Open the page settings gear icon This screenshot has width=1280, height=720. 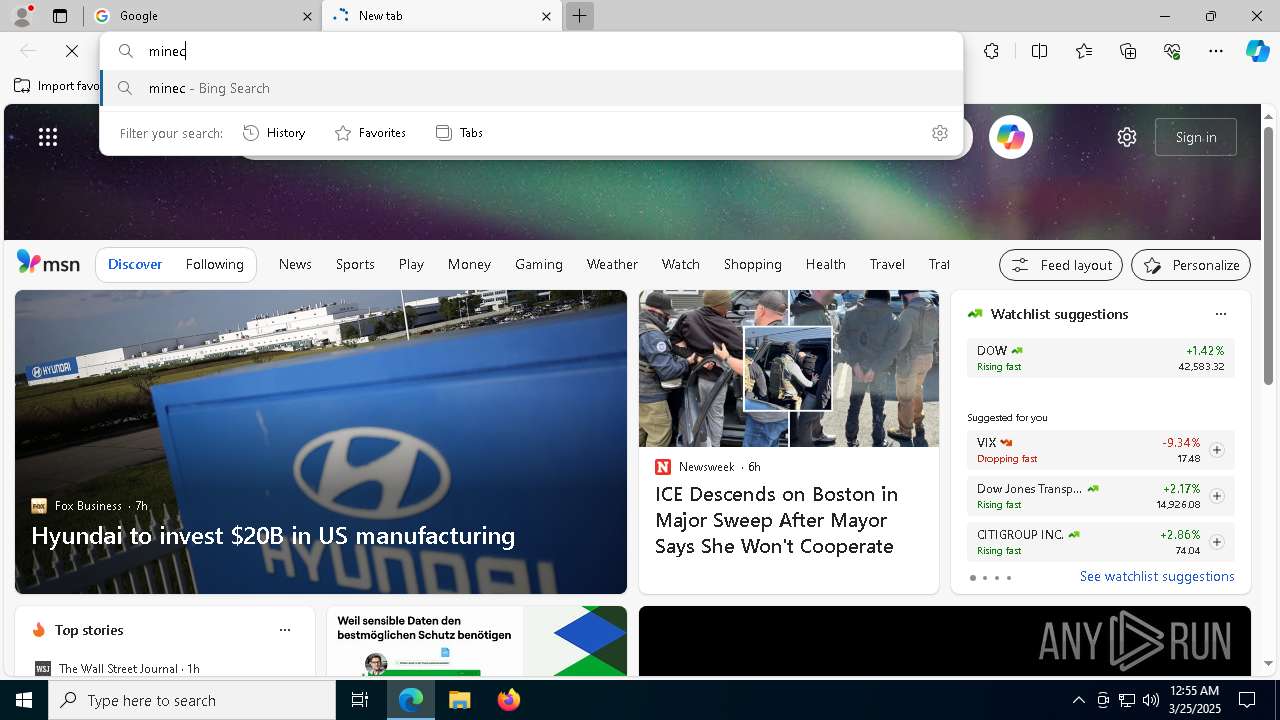1127,137
